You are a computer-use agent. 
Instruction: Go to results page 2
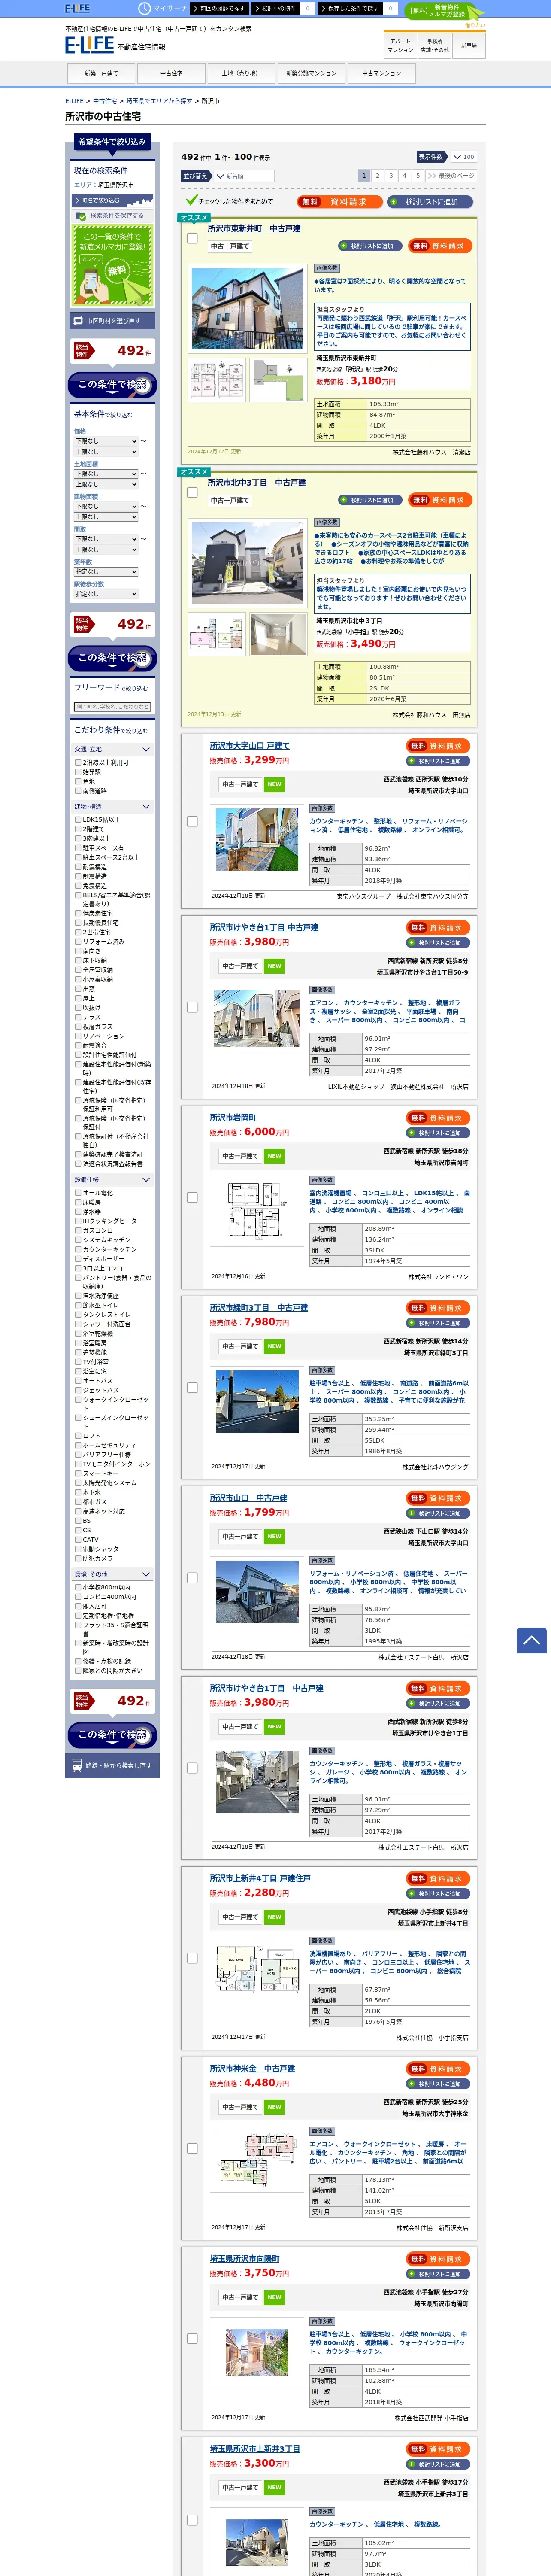click(377, 175)
